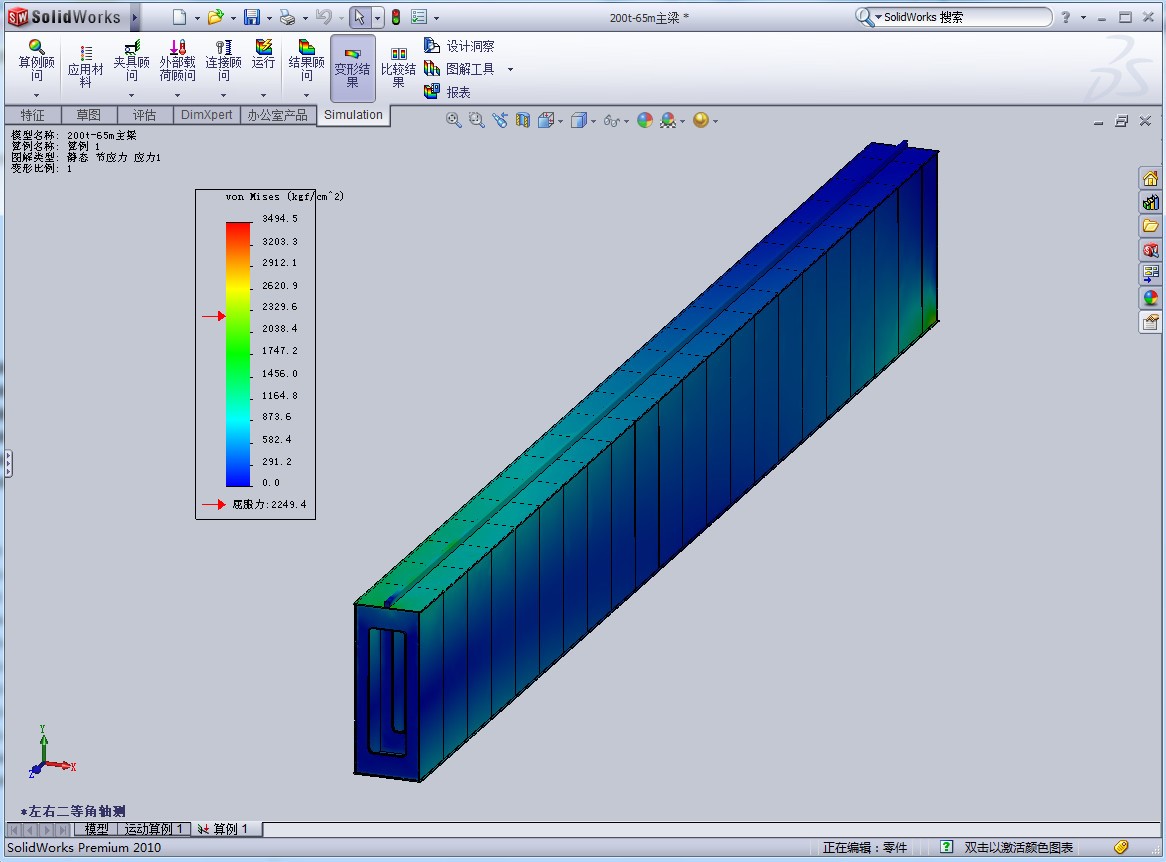Click the Save disk icon
The height and width of the screenshot is (862, 1166).
point(252,17)
